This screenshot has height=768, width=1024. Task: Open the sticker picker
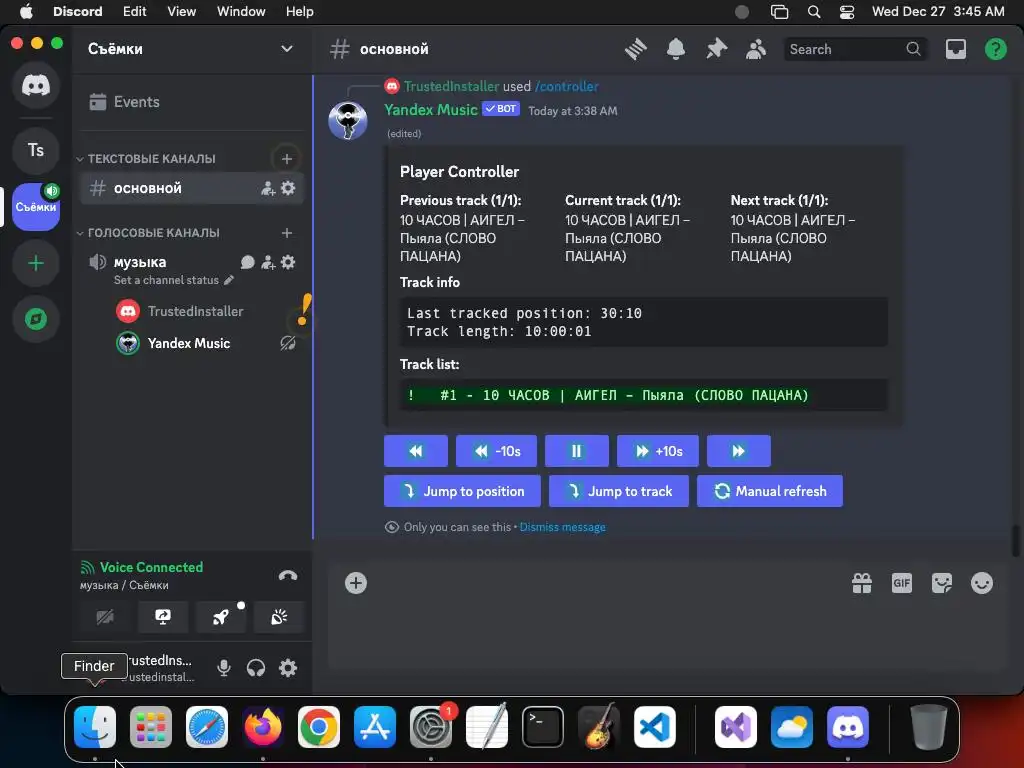(x=942, y=583)
